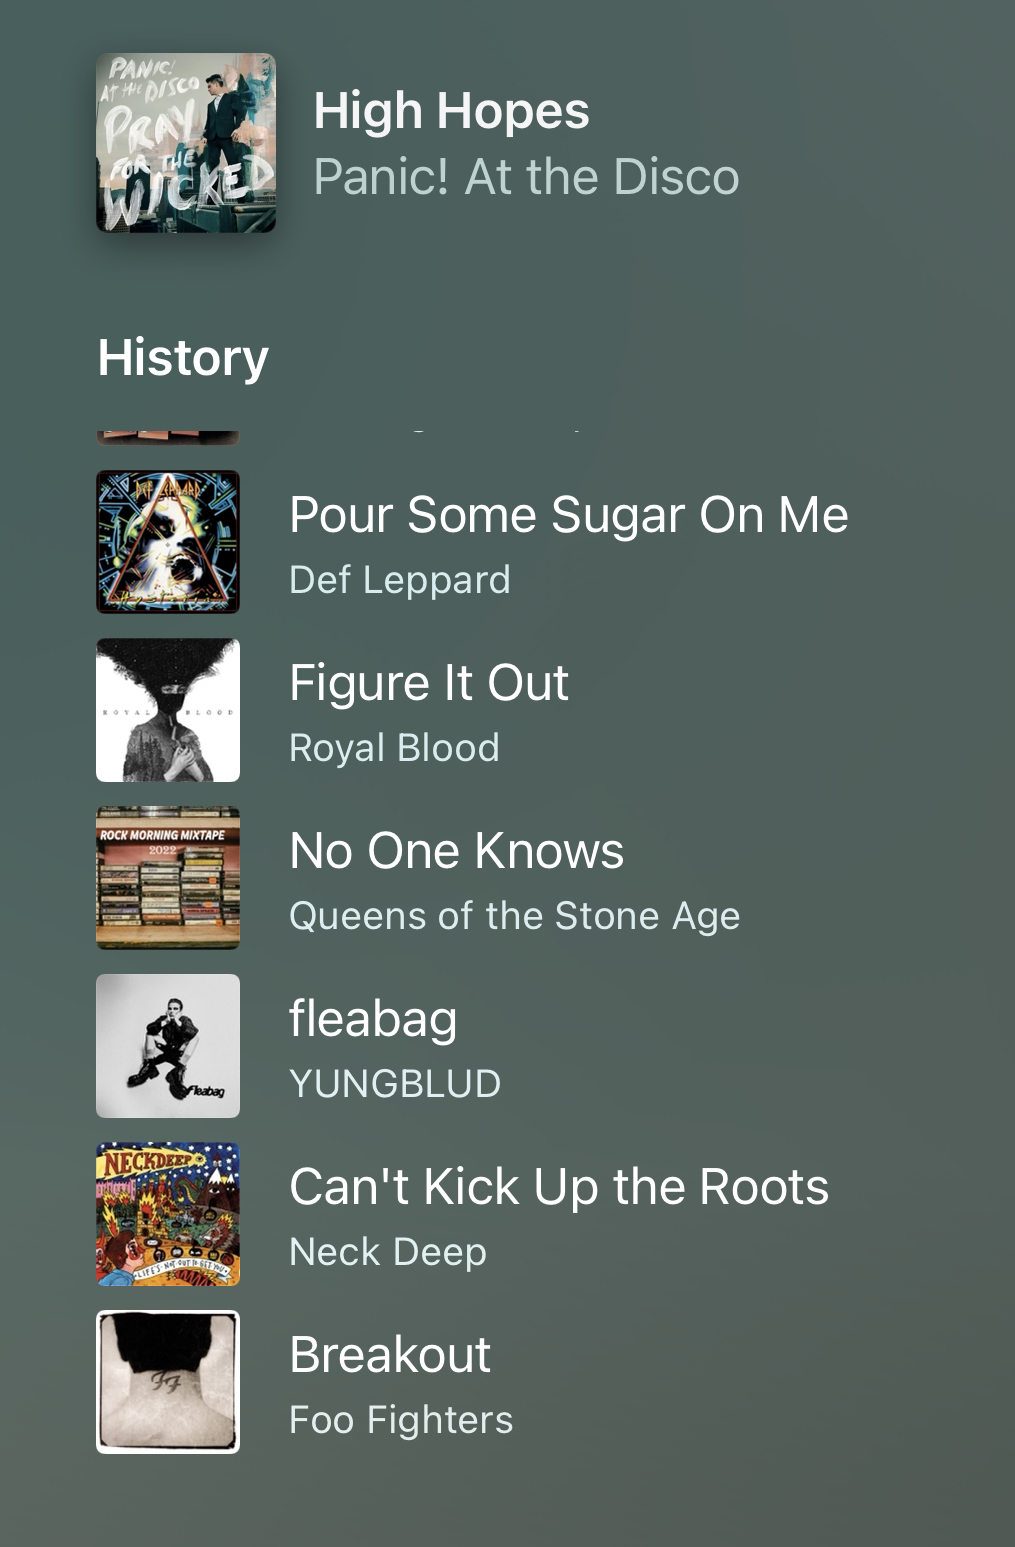
Task: Click the Pray for the Wicked album cover
Action: pyautogui.click(x=186, y=143)
